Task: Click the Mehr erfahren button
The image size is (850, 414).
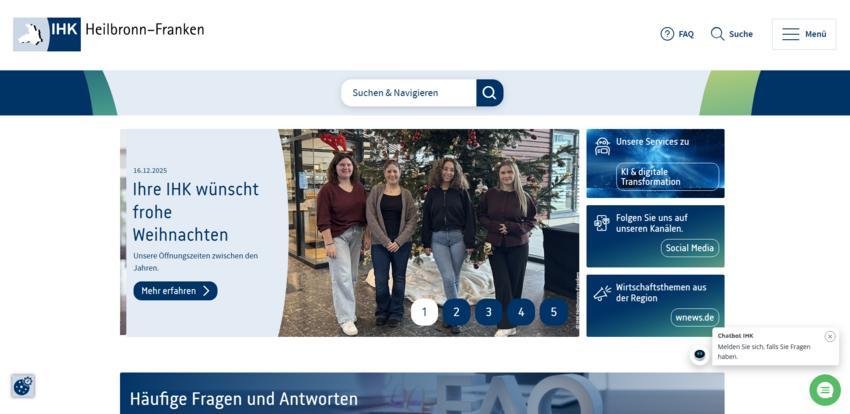Action: 175,291
